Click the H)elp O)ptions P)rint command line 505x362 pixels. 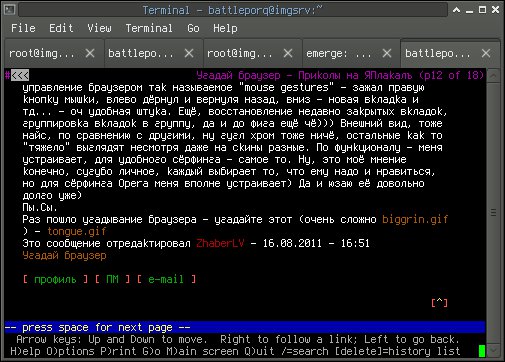tap(235, 351)
